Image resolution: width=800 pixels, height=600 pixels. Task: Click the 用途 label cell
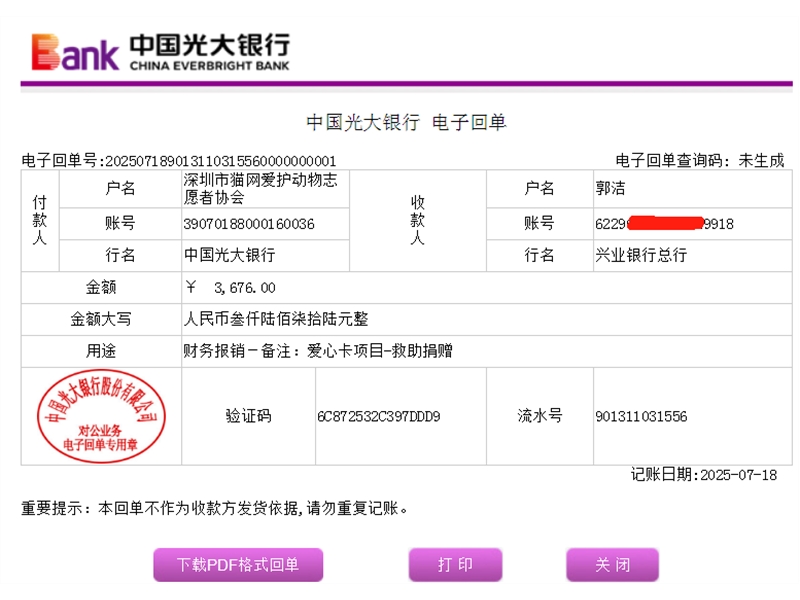click(x=101, y=351)
